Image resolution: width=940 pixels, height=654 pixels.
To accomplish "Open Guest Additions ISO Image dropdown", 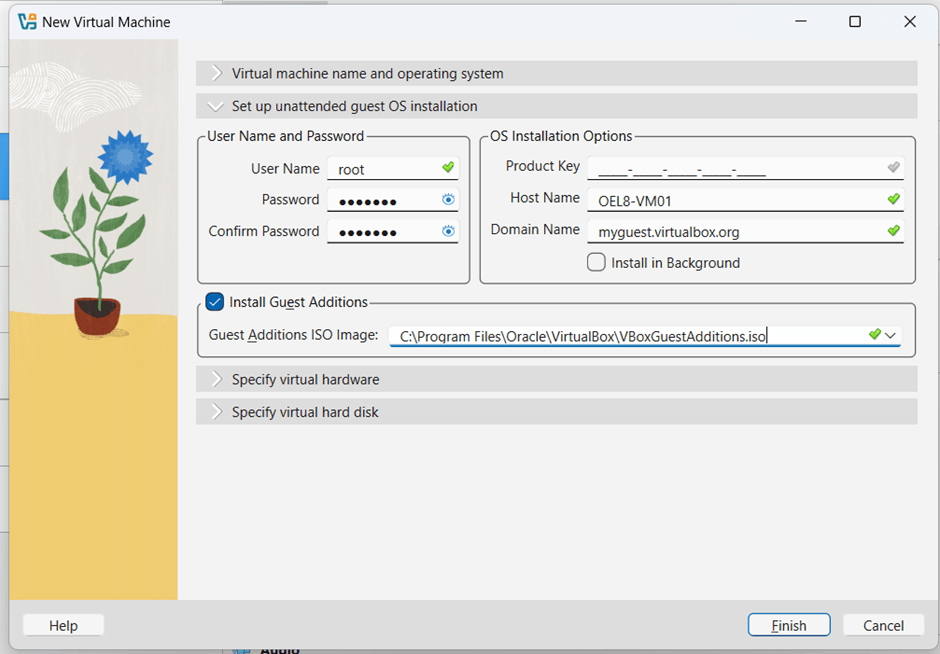I will (x=890, y=336).
